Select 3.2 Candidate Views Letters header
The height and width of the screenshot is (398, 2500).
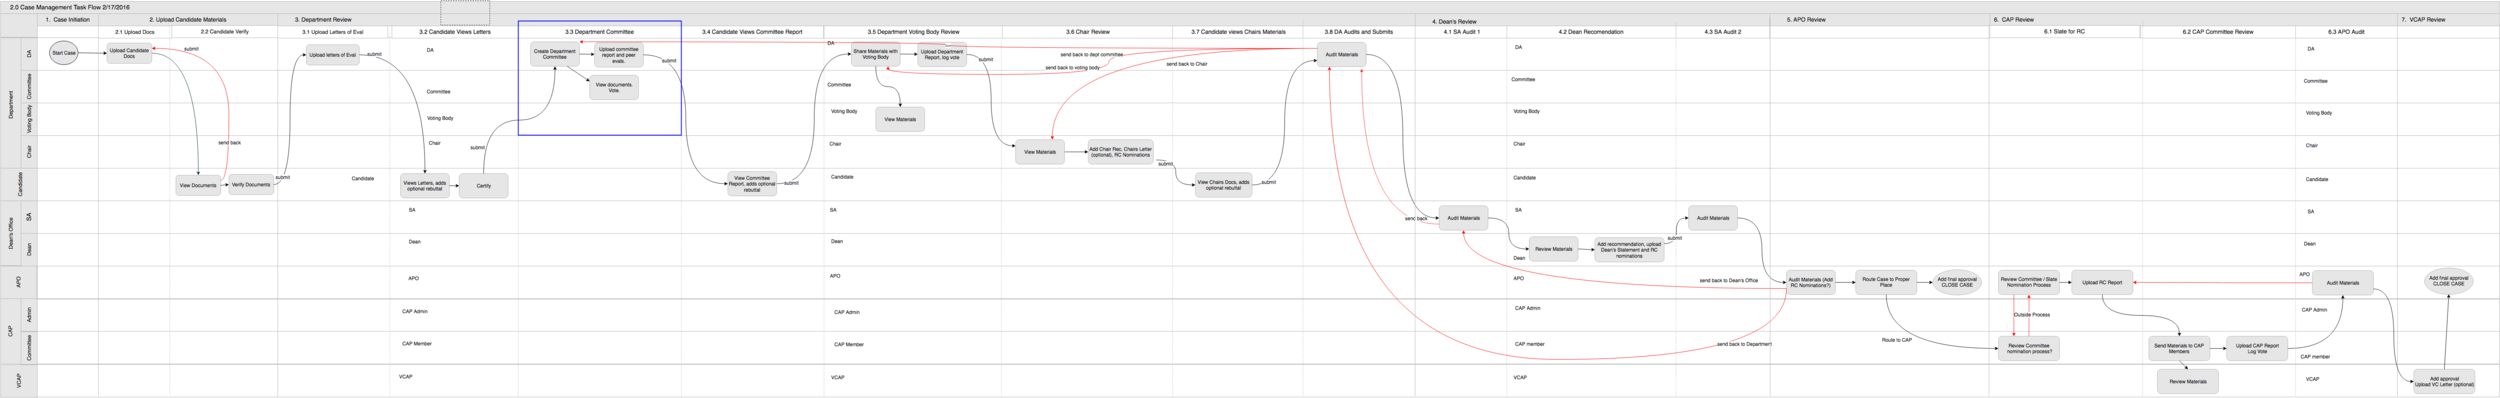point(454,32)
